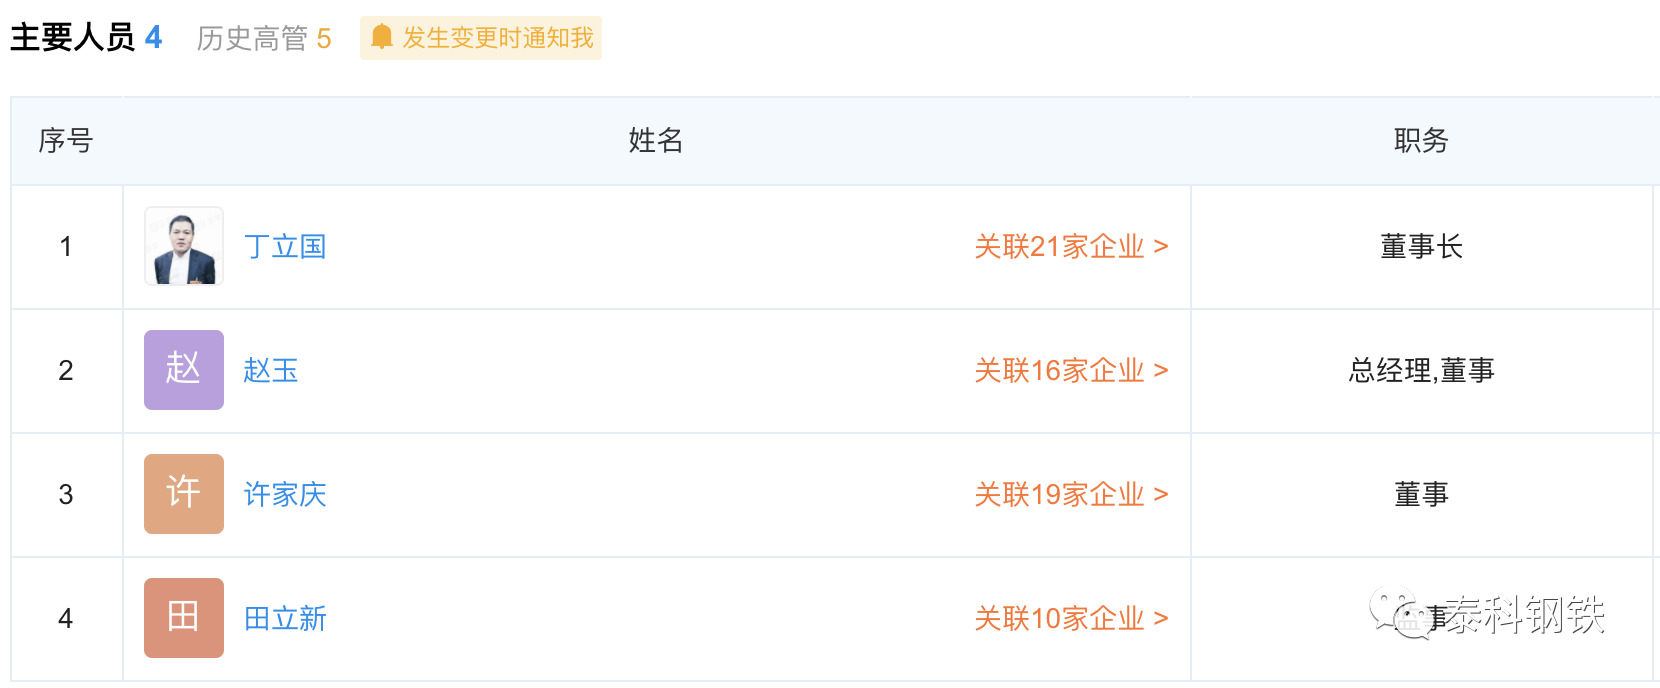
Task: Expand 关联21家企业 for 丁立国
Action: pyautogui.click(x=1071, y=247)
